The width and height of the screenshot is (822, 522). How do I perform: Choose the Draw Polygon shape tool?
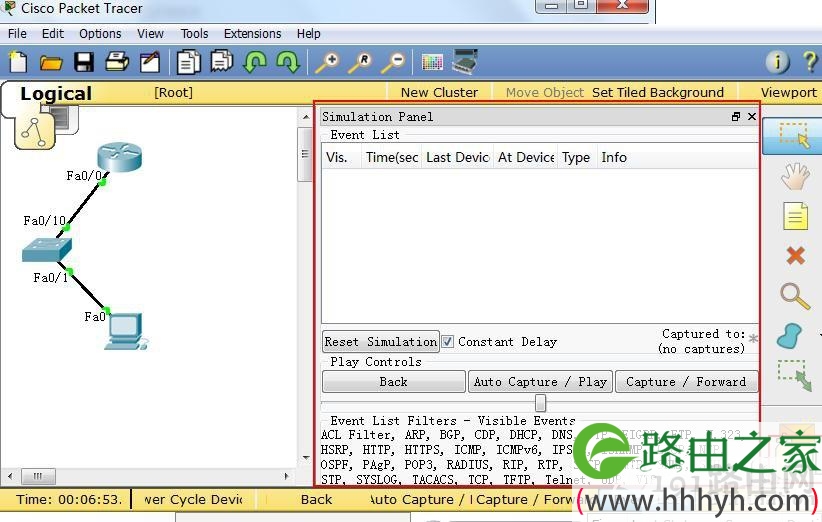tap(789, 336)
